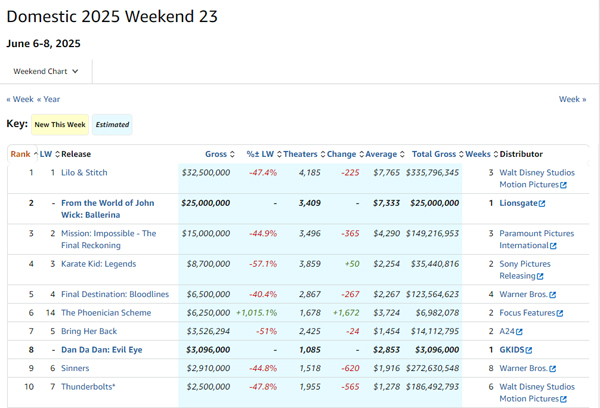600x408 pixels.
Task: Click Paramount Pictures International distributor link
Action: (x=536, y=239)
